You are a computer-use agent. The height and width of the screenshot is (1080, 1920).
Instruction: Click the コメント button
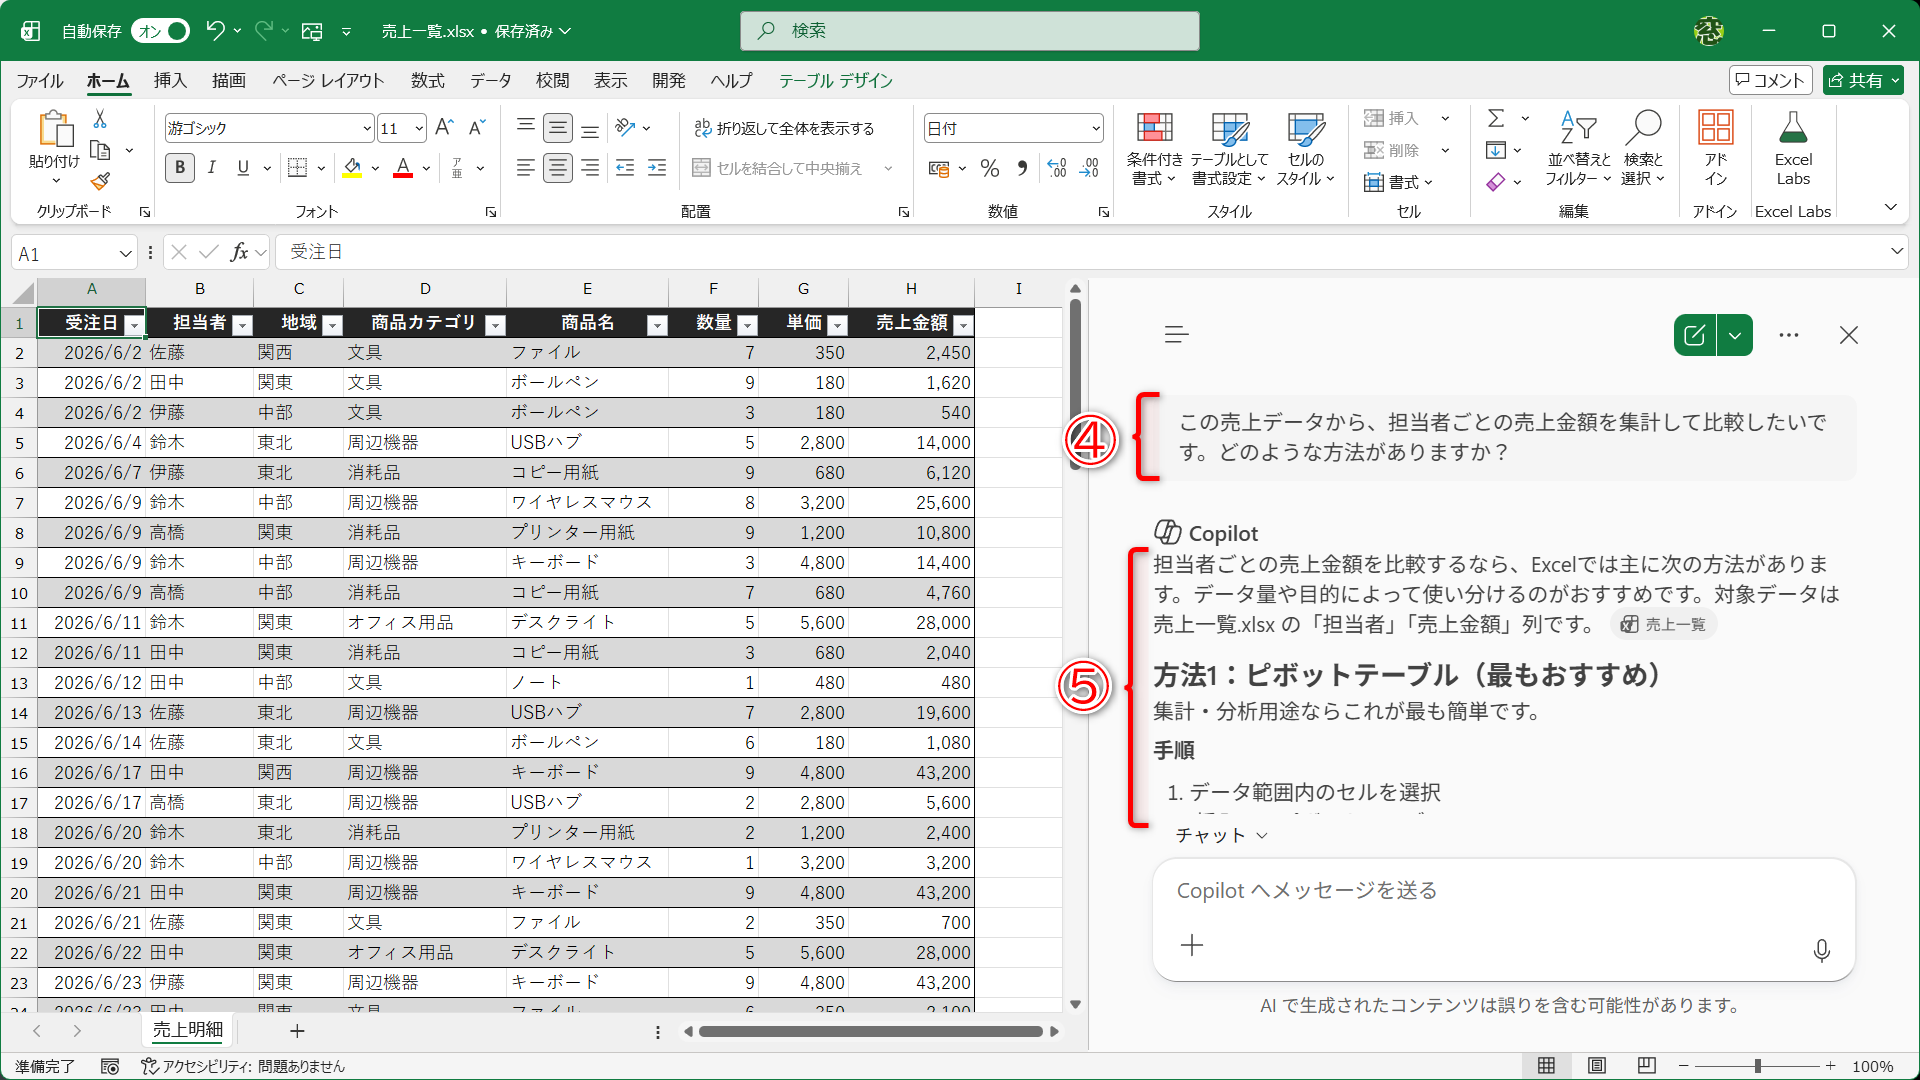coord(1770,81)
